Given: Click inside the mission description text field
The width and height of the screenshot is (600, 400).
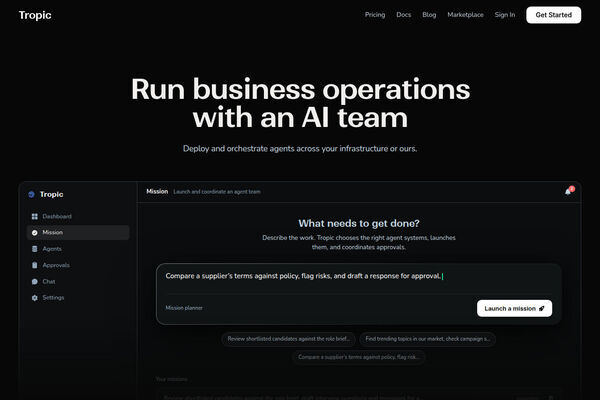Looking at the screenshot, I should click(359, 276).
